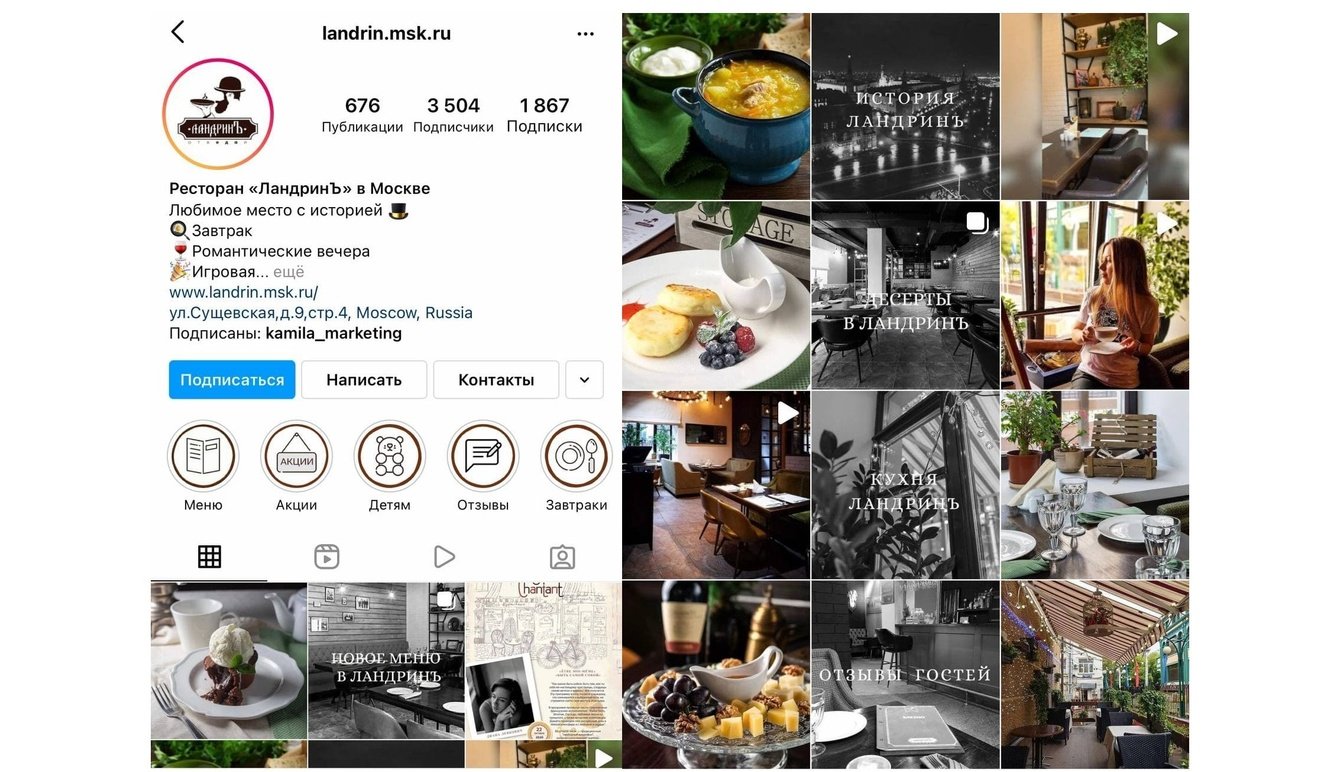Open the three-dots options menu
This screenshot has height=772, width=1340.
586,33
